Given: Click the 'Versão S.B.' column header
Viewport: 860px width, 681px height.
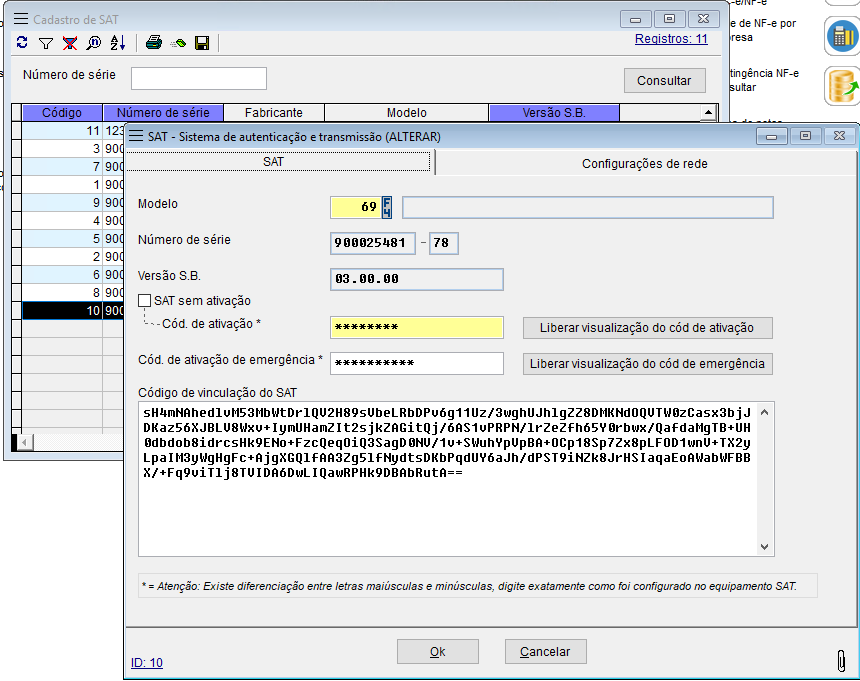Looking at the screenshot, I should tap(554, 113).
